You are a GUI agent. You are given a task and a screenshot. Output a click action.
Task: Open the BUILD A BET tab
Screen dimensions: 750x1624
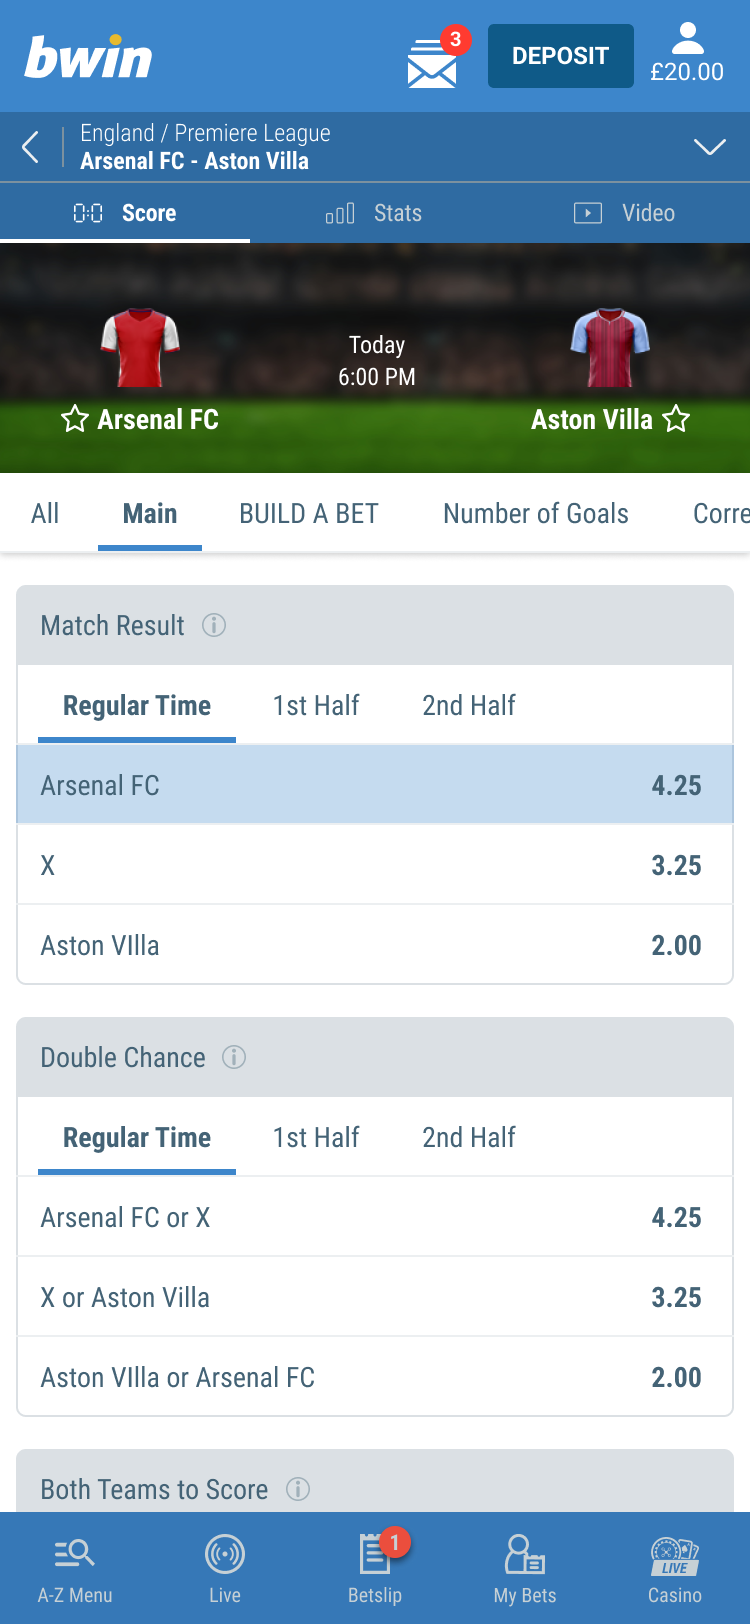coord(308,514)
